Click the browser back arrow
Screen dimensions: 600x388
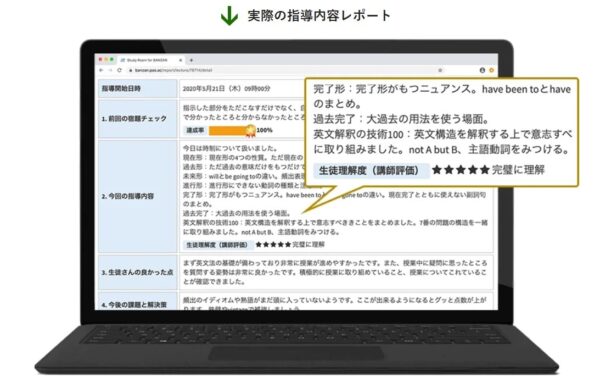point(101,70)
